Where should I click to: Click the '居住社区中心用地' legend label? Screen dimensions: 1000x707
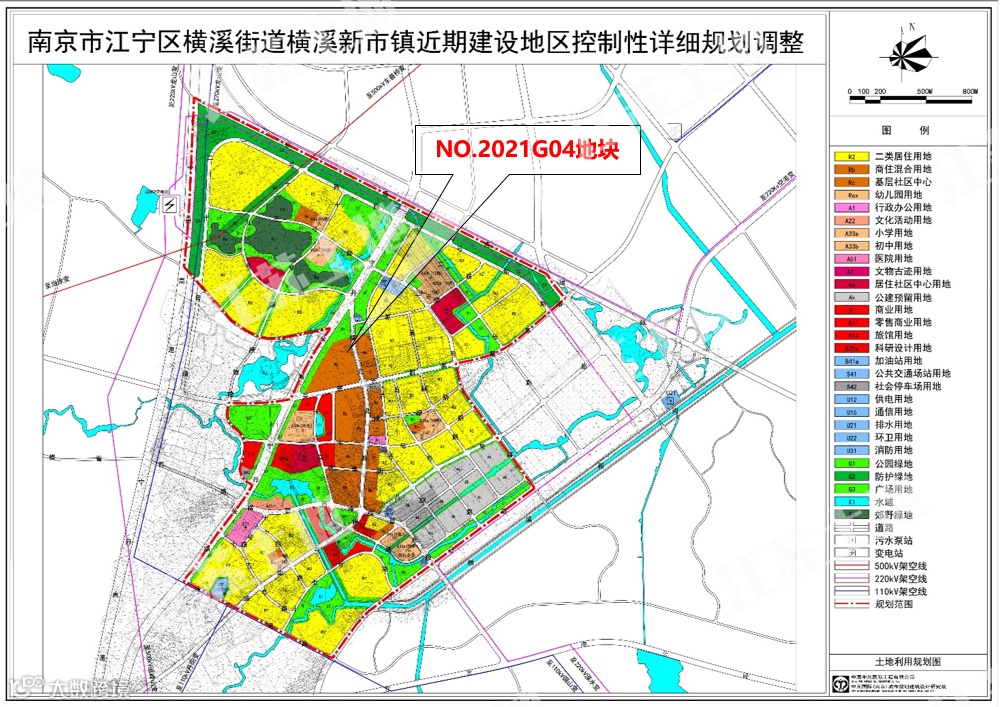913,284
